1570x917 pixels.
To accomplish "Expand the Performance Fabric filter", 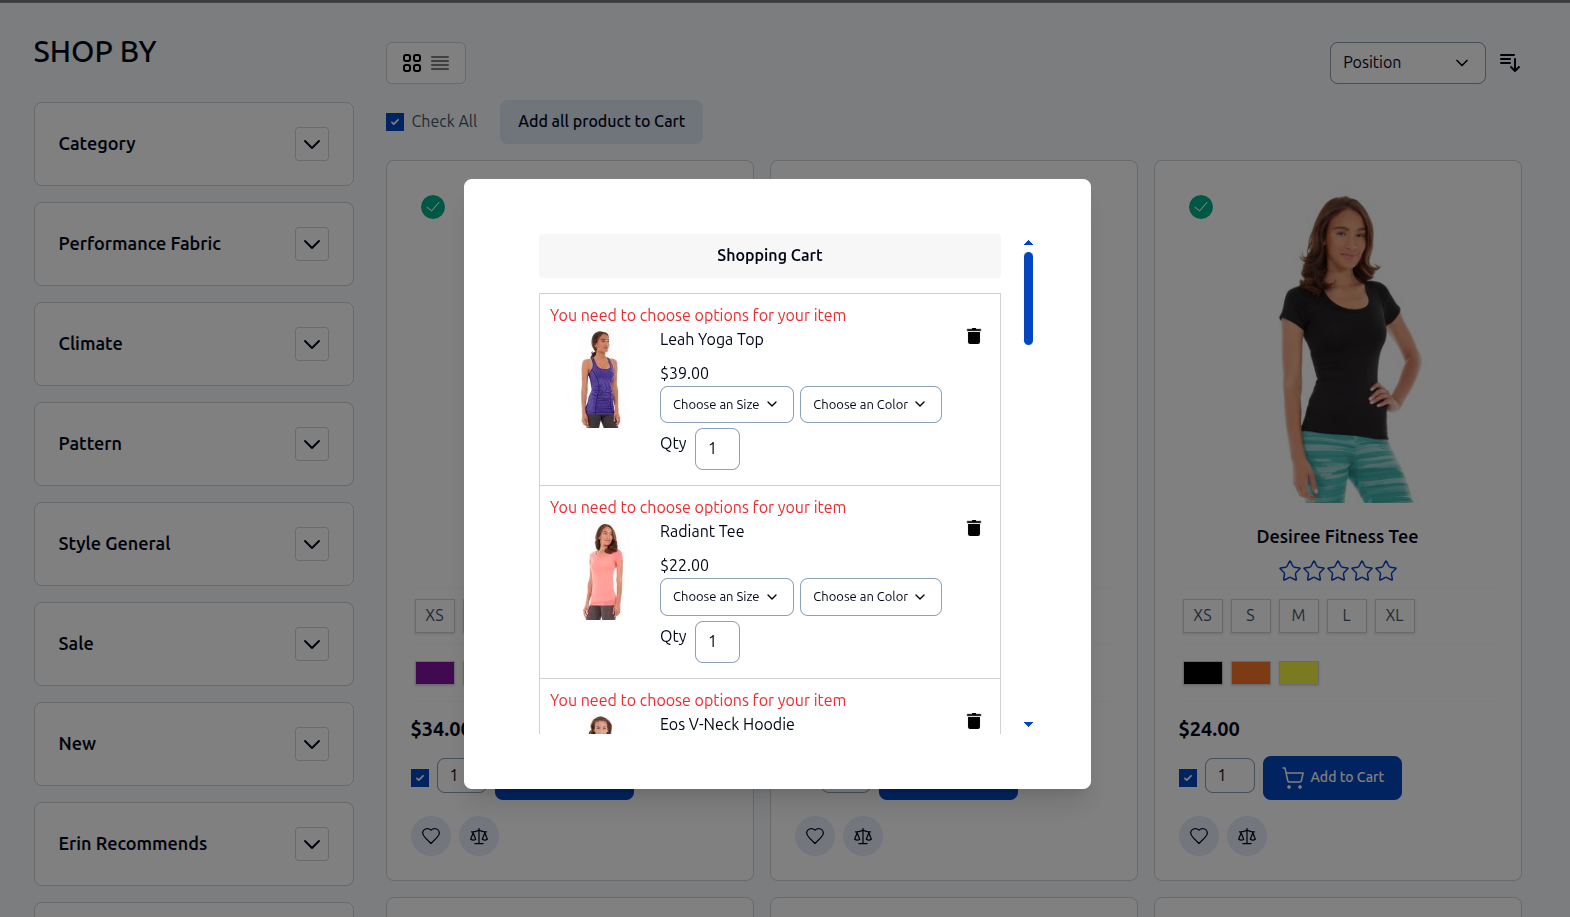I will tap(312, 244).
